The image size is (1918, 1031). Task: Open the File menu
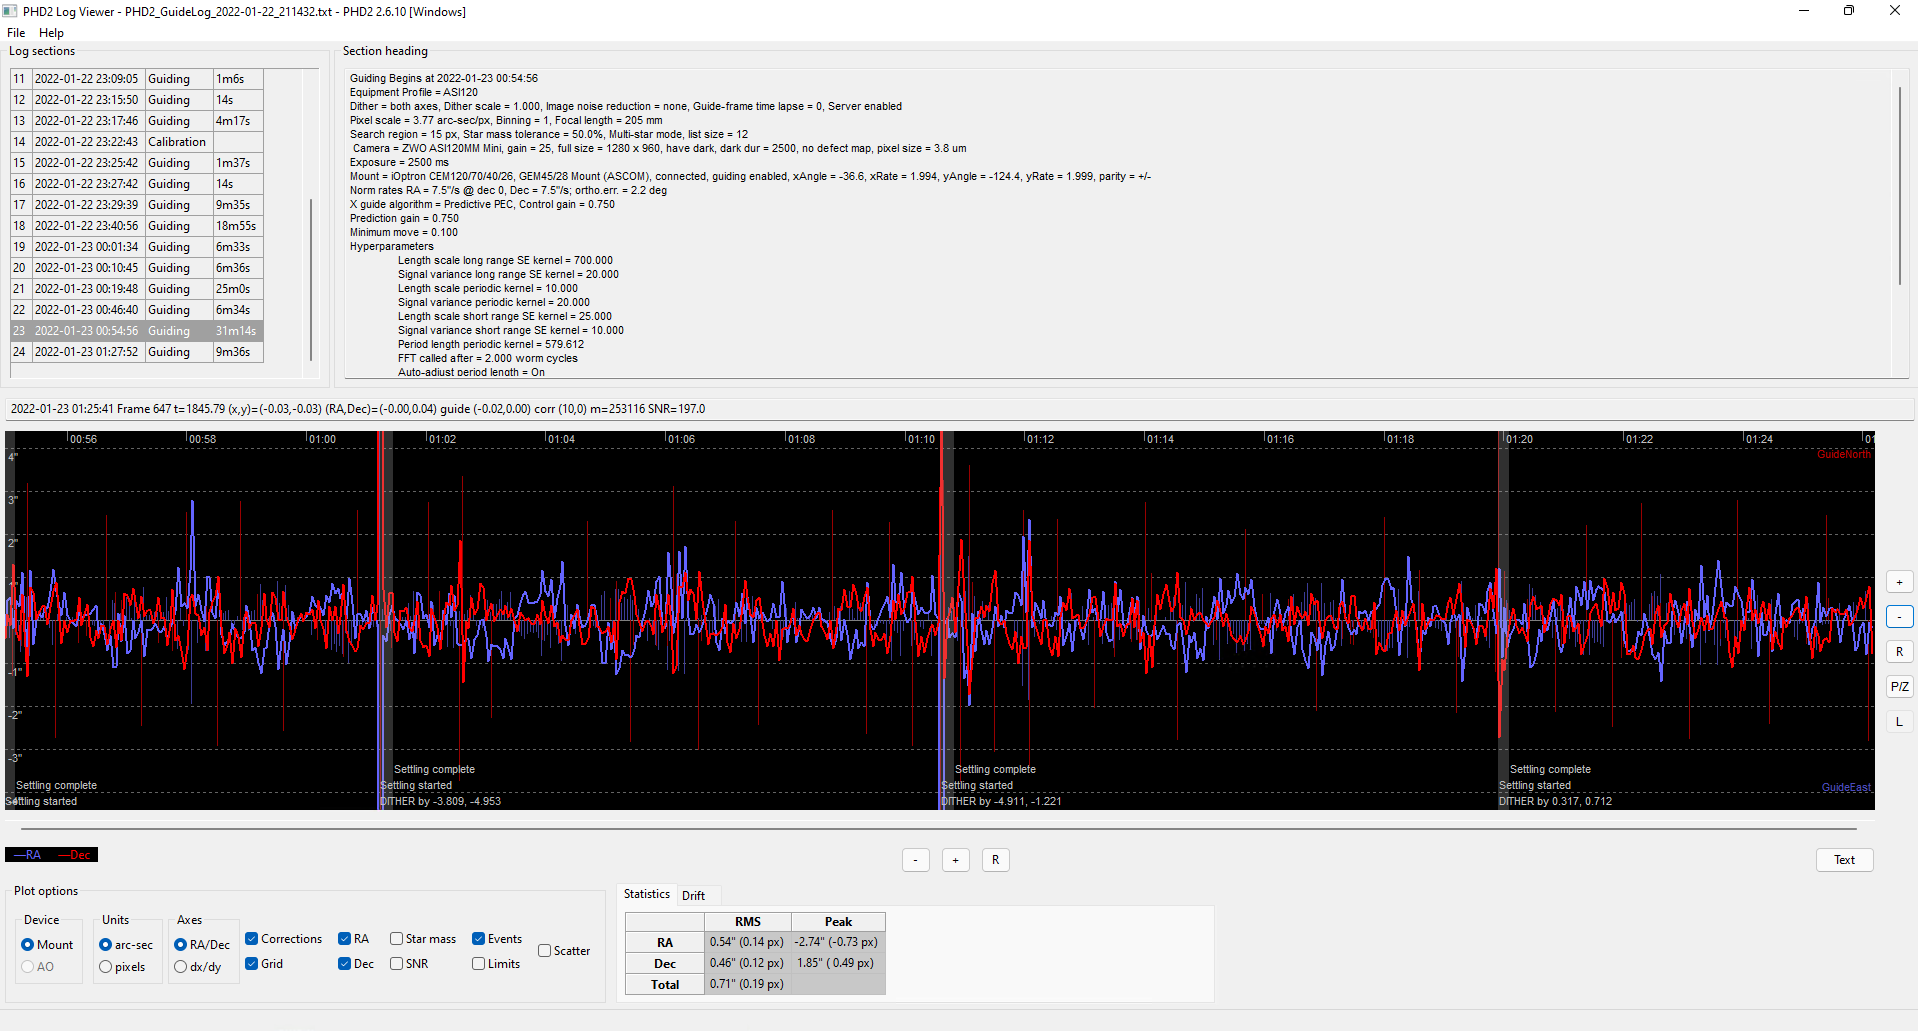pyautogui.click(x=16, y=33)
